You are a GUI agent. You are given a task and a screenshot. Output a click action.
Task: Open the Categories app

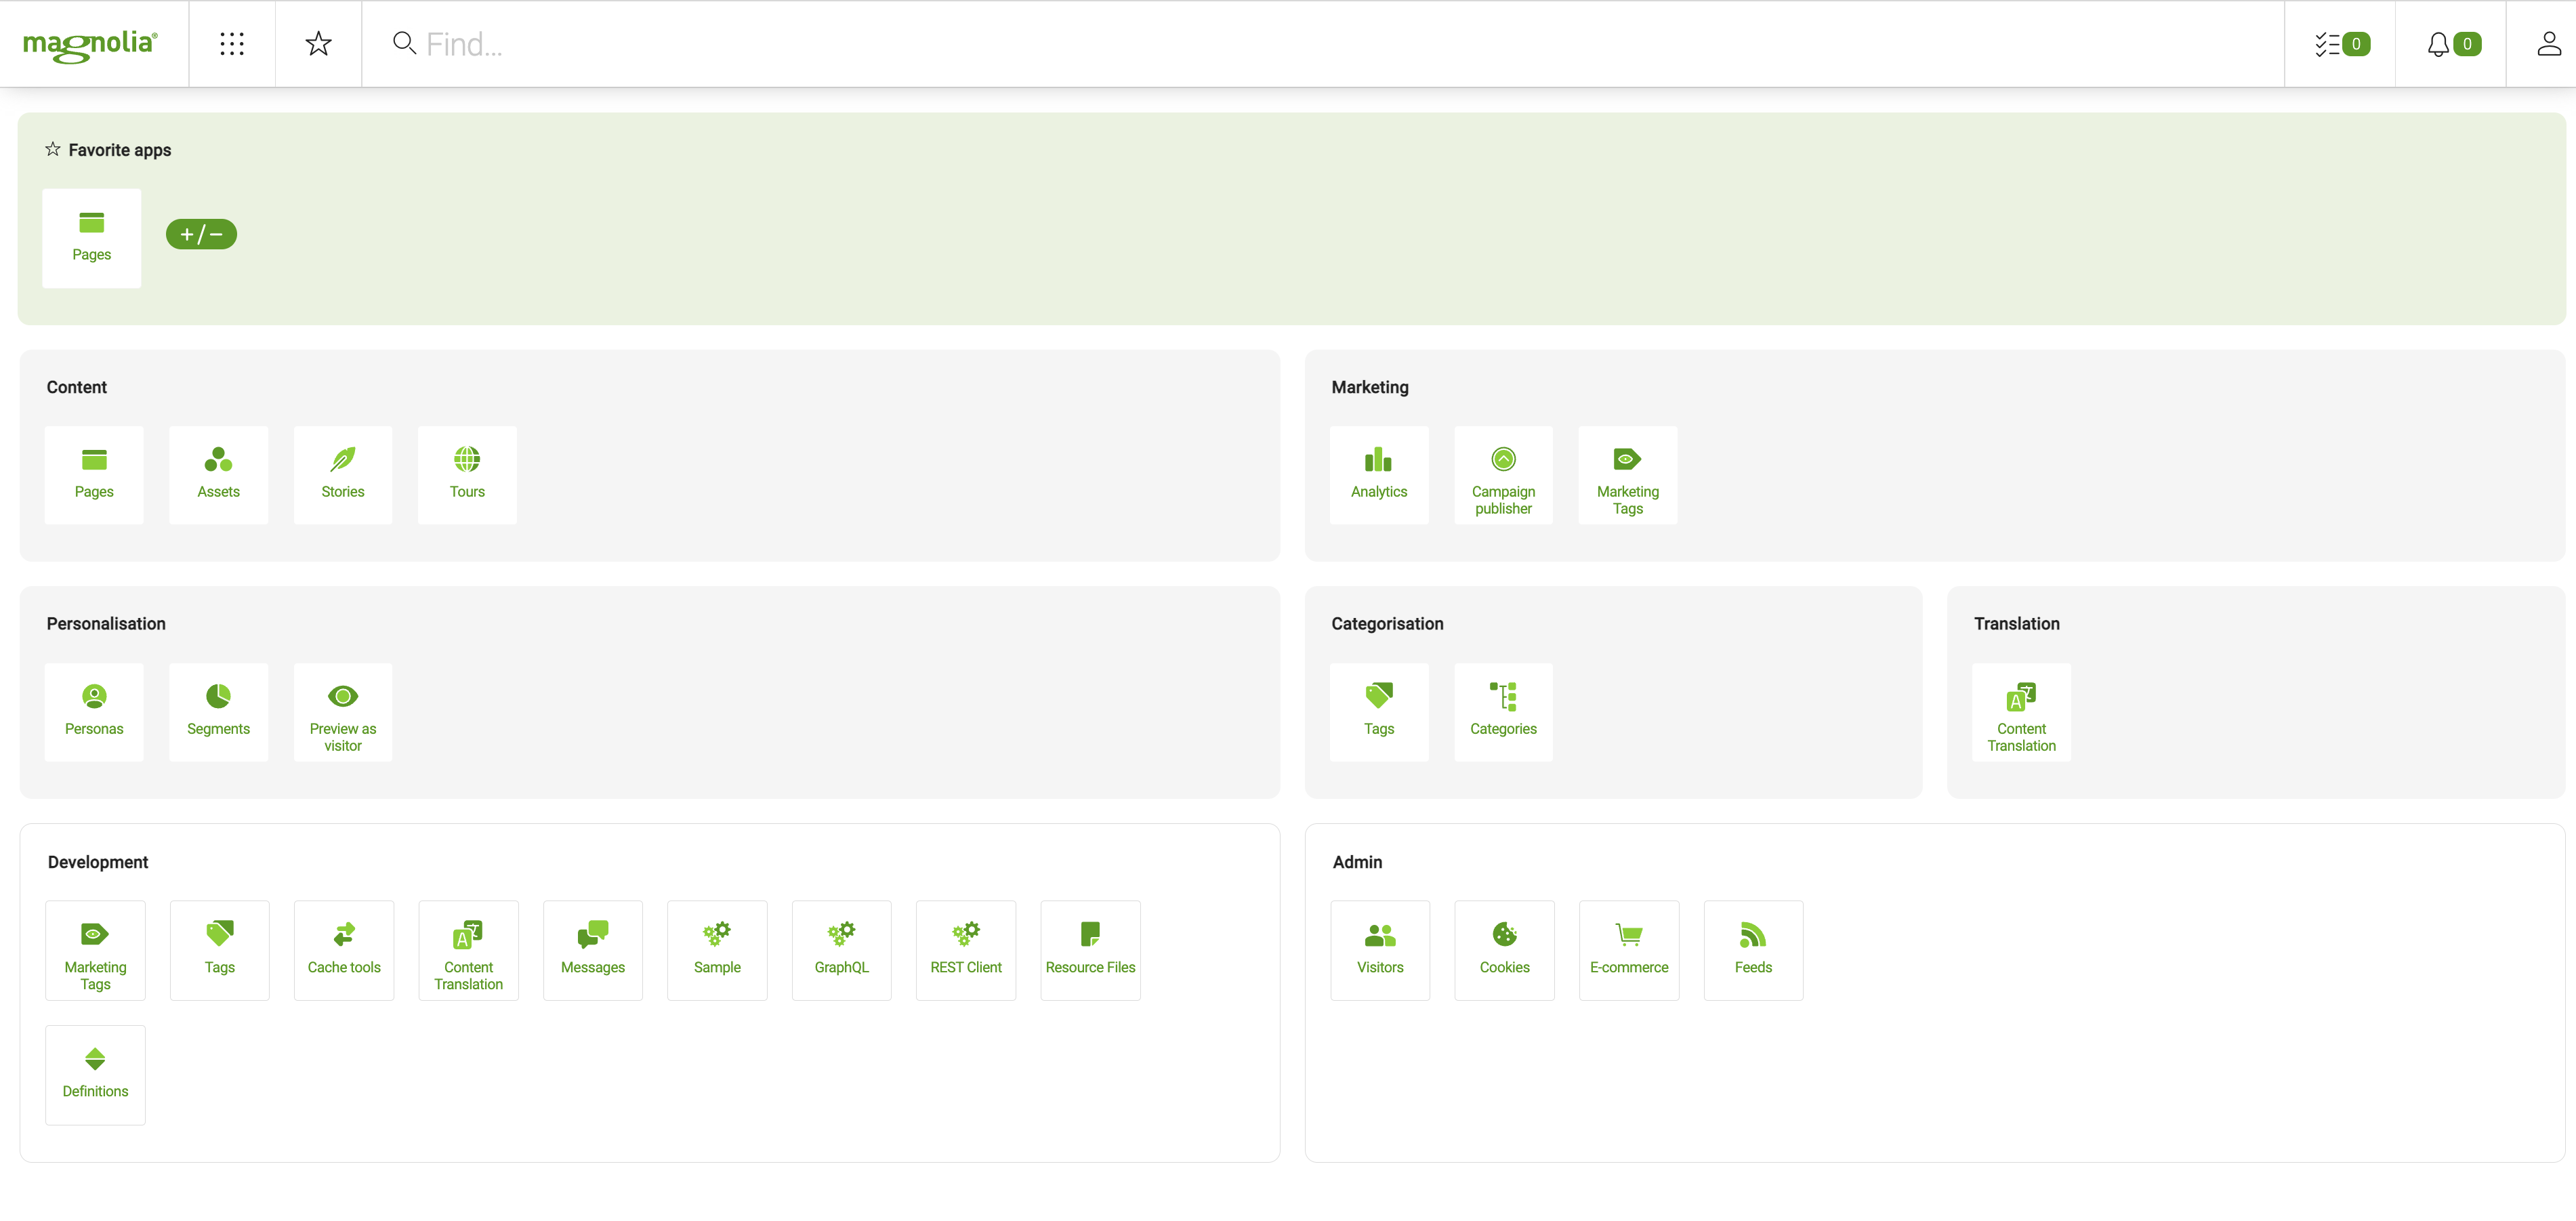coord(1502,712)
